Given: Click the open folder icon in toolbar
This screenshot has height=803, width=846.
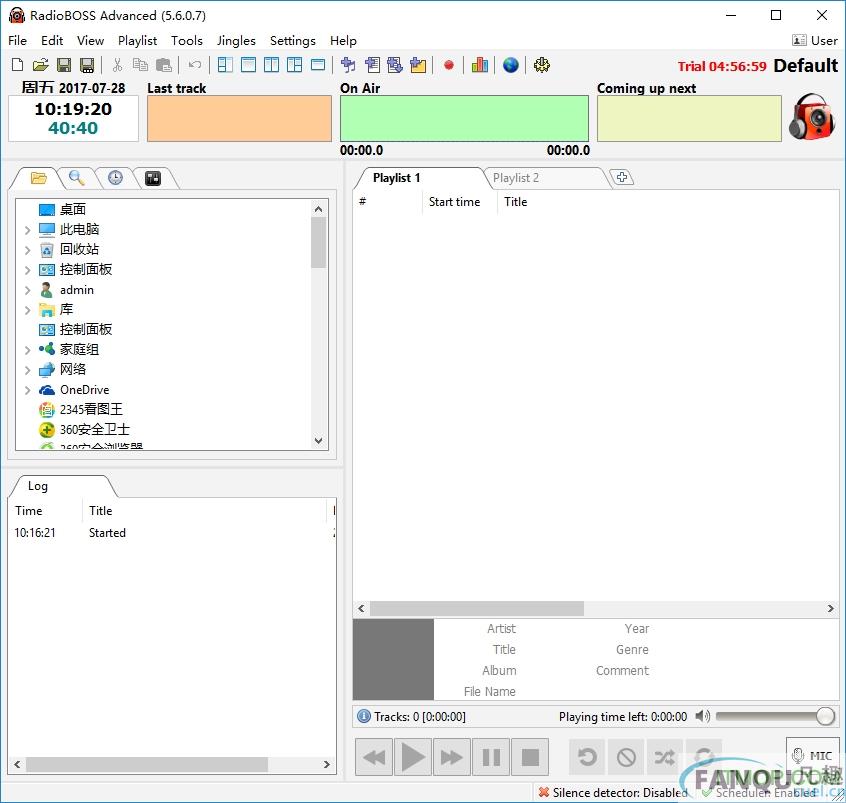Looking at the screenshot, I should pyautogui.click(x=40, y=65).
